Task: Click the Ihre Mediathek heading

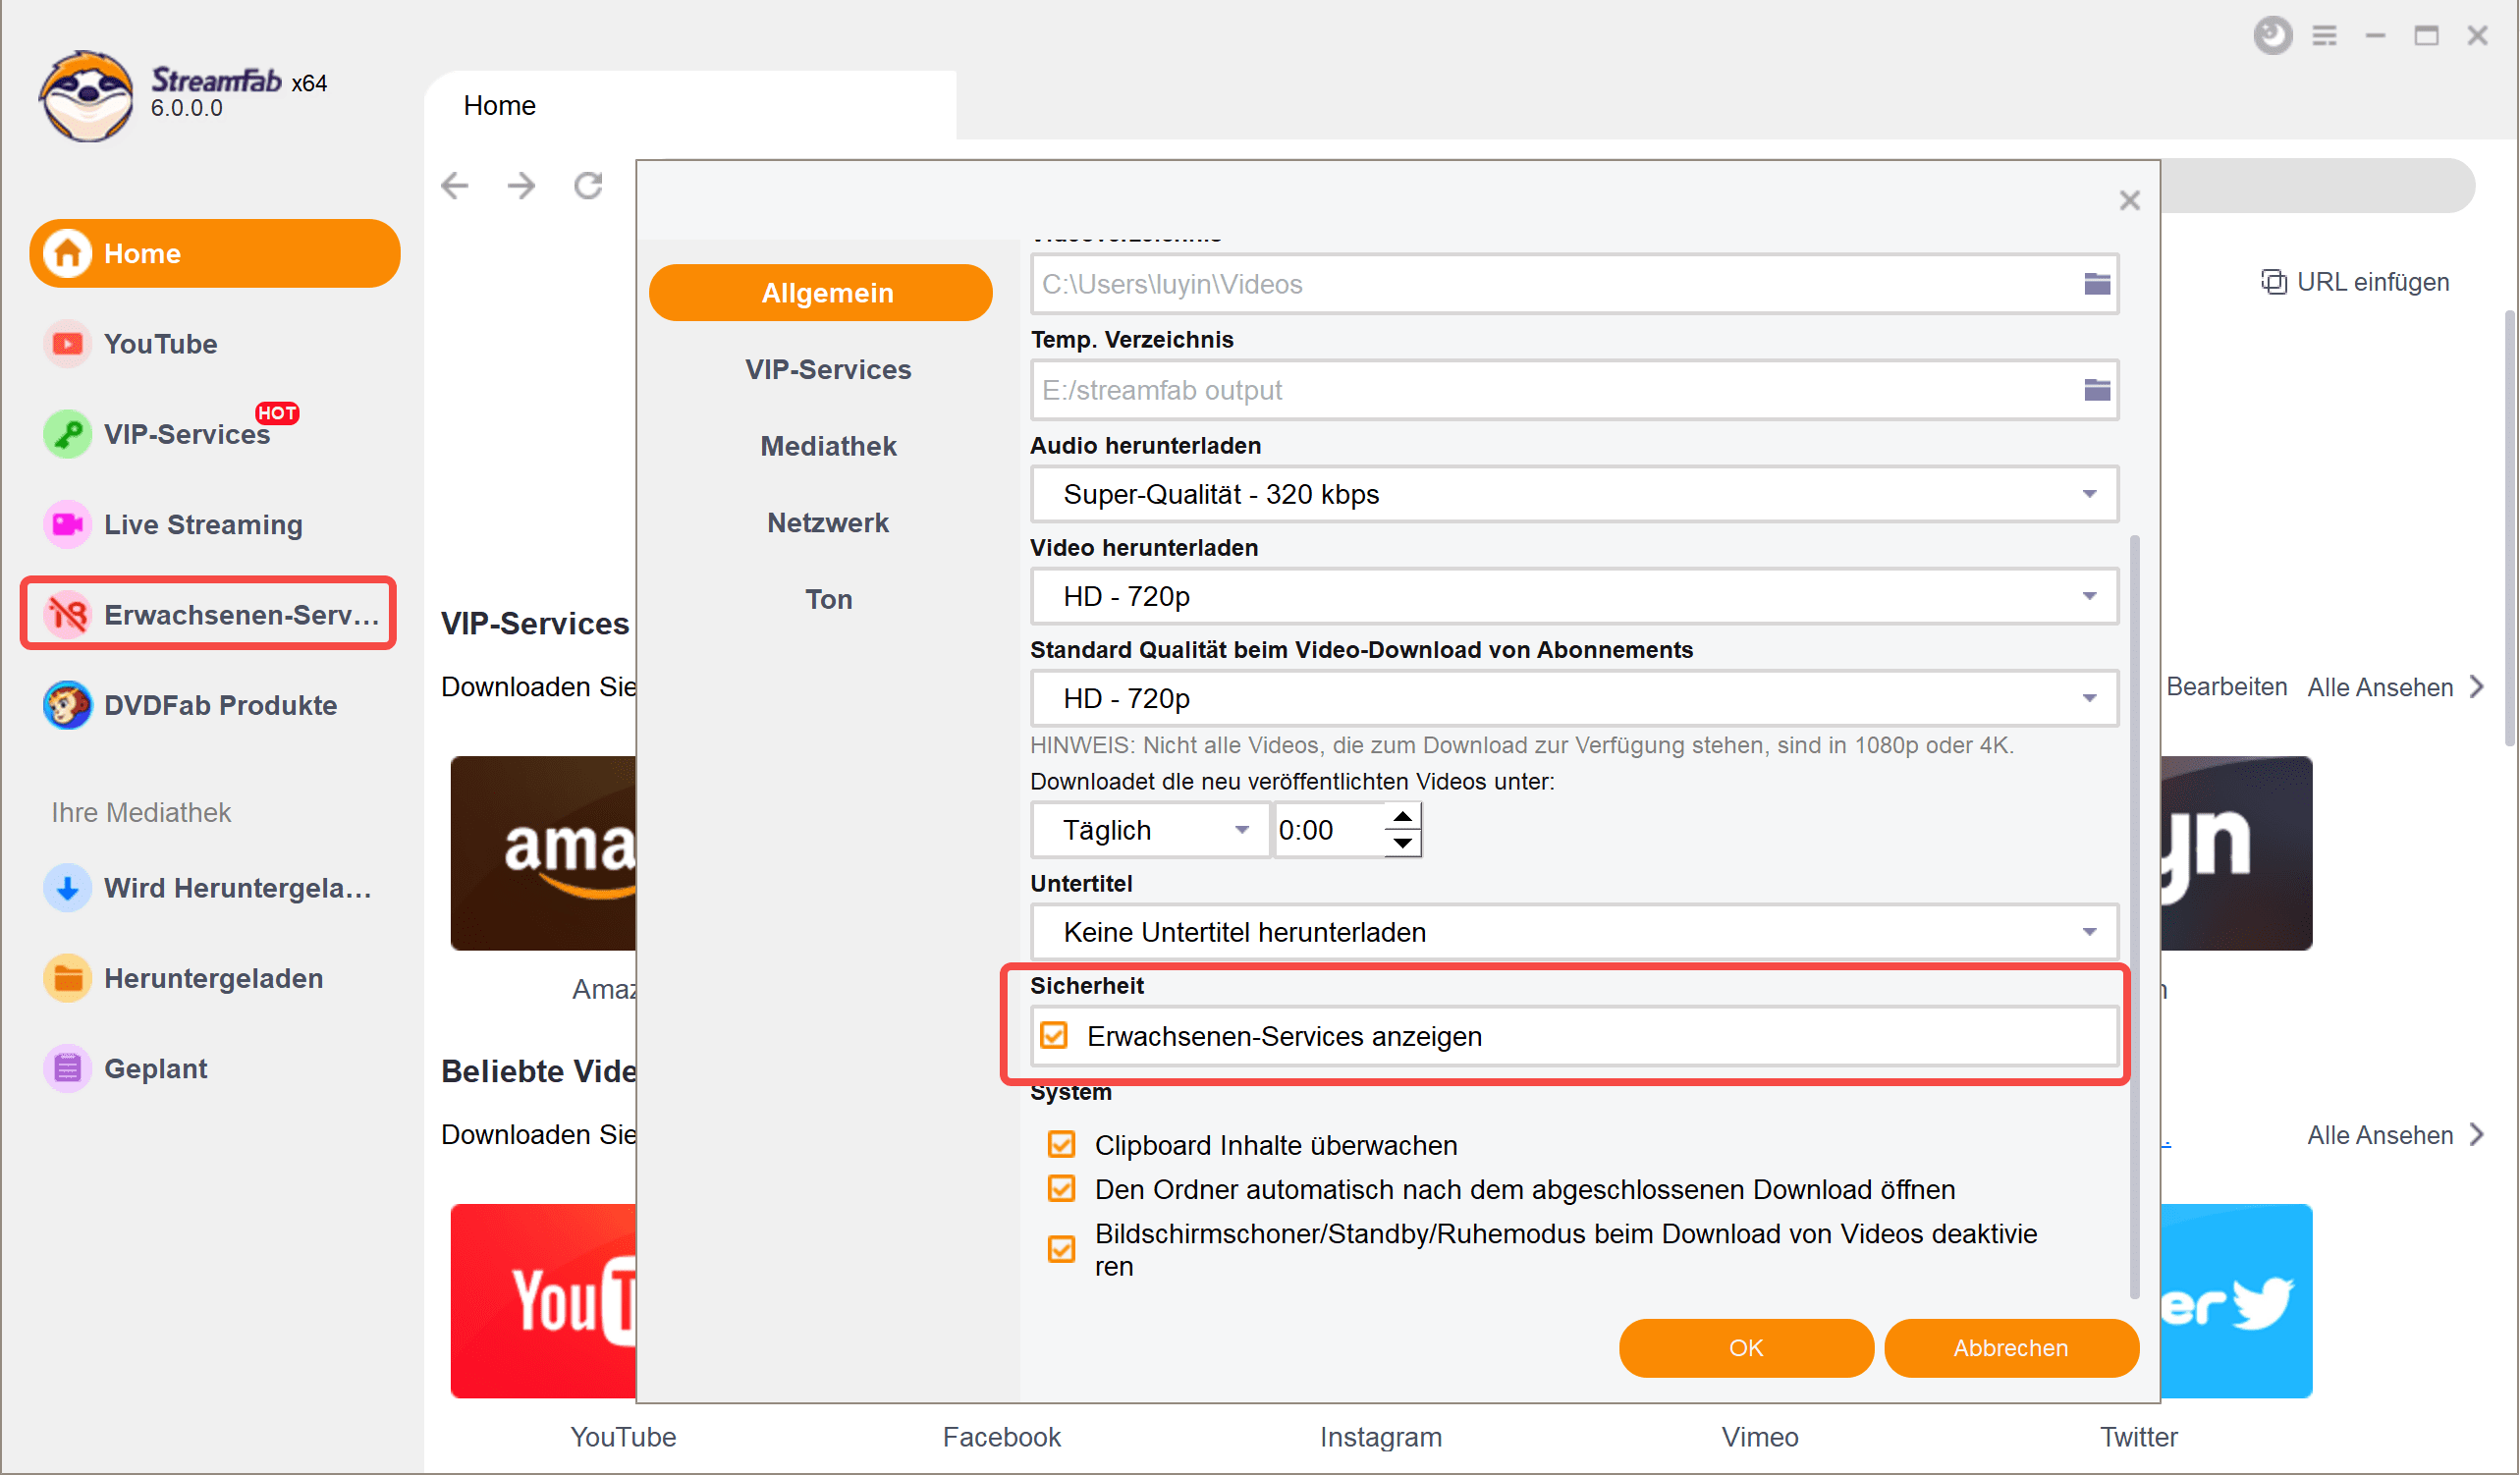Action: [141, 812]
